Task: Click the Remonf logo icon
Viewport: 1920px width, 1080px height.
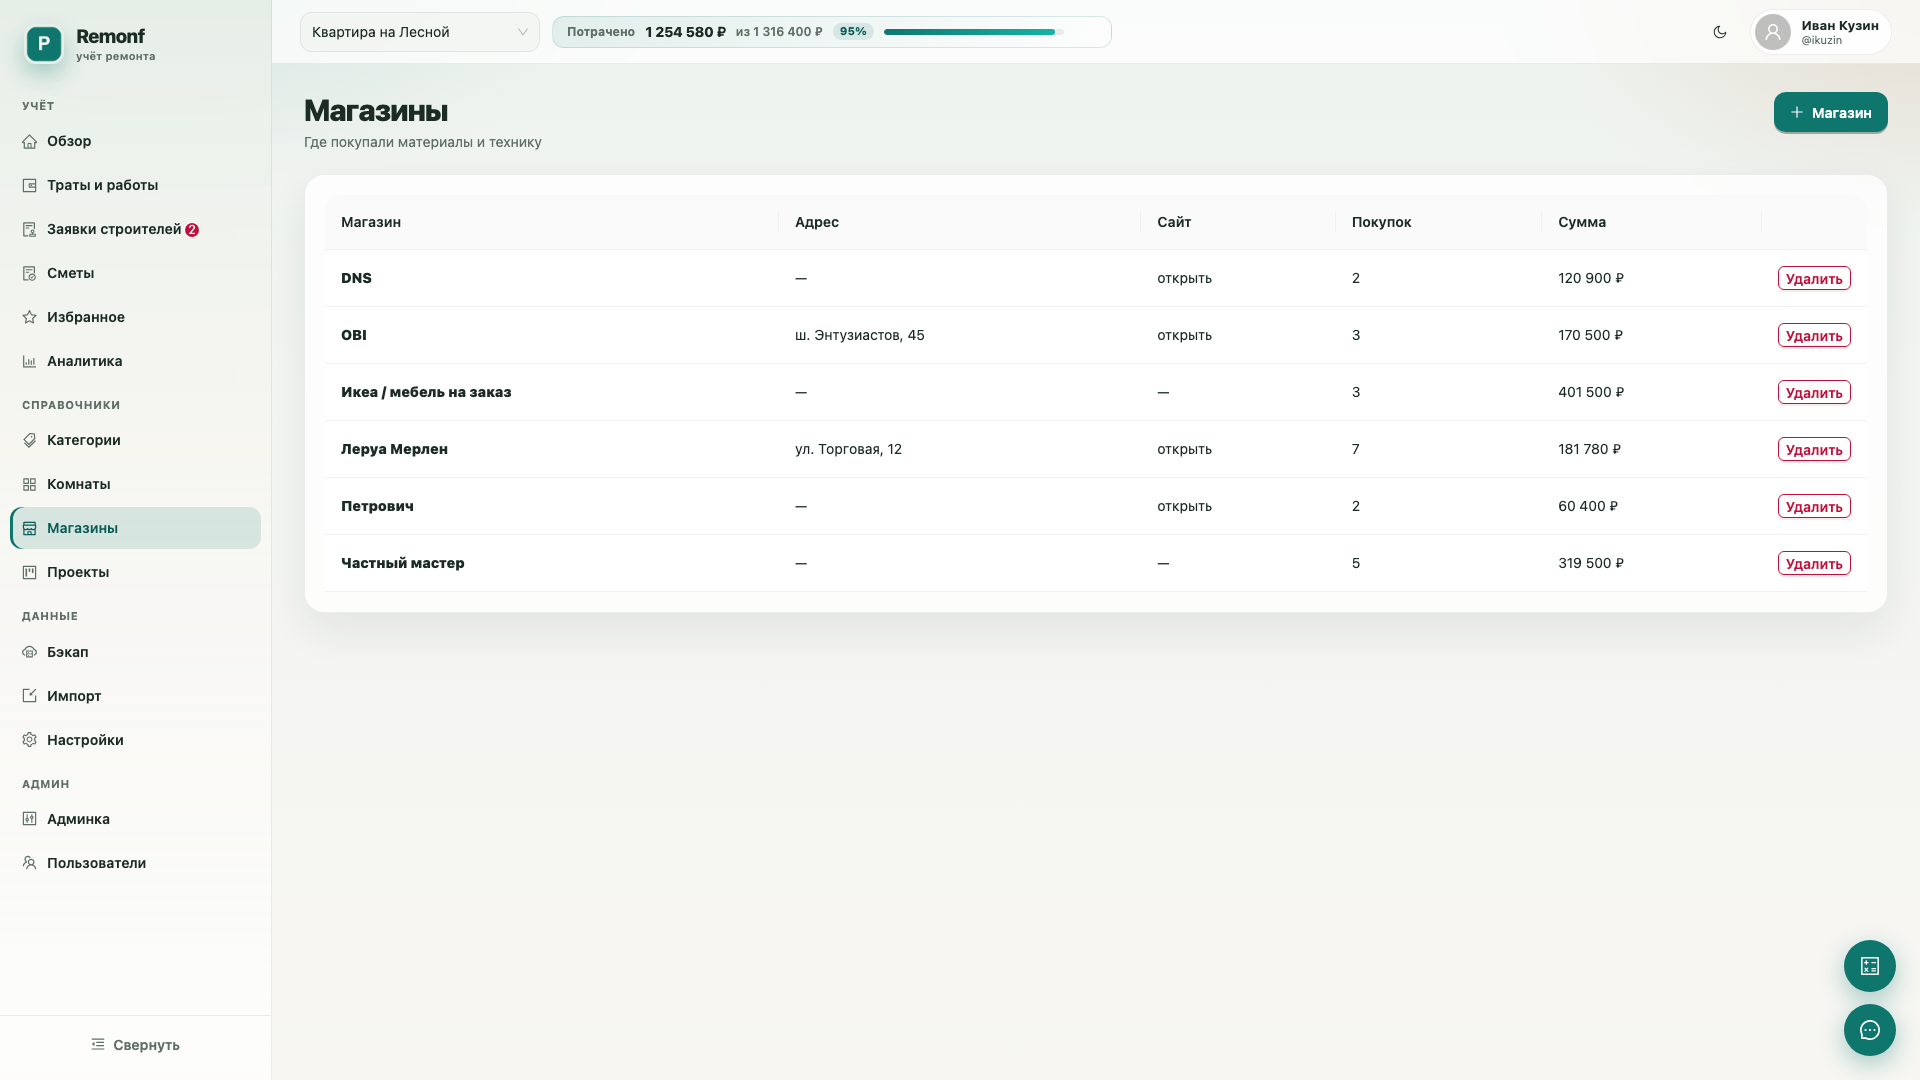Action: pos(44,44)
